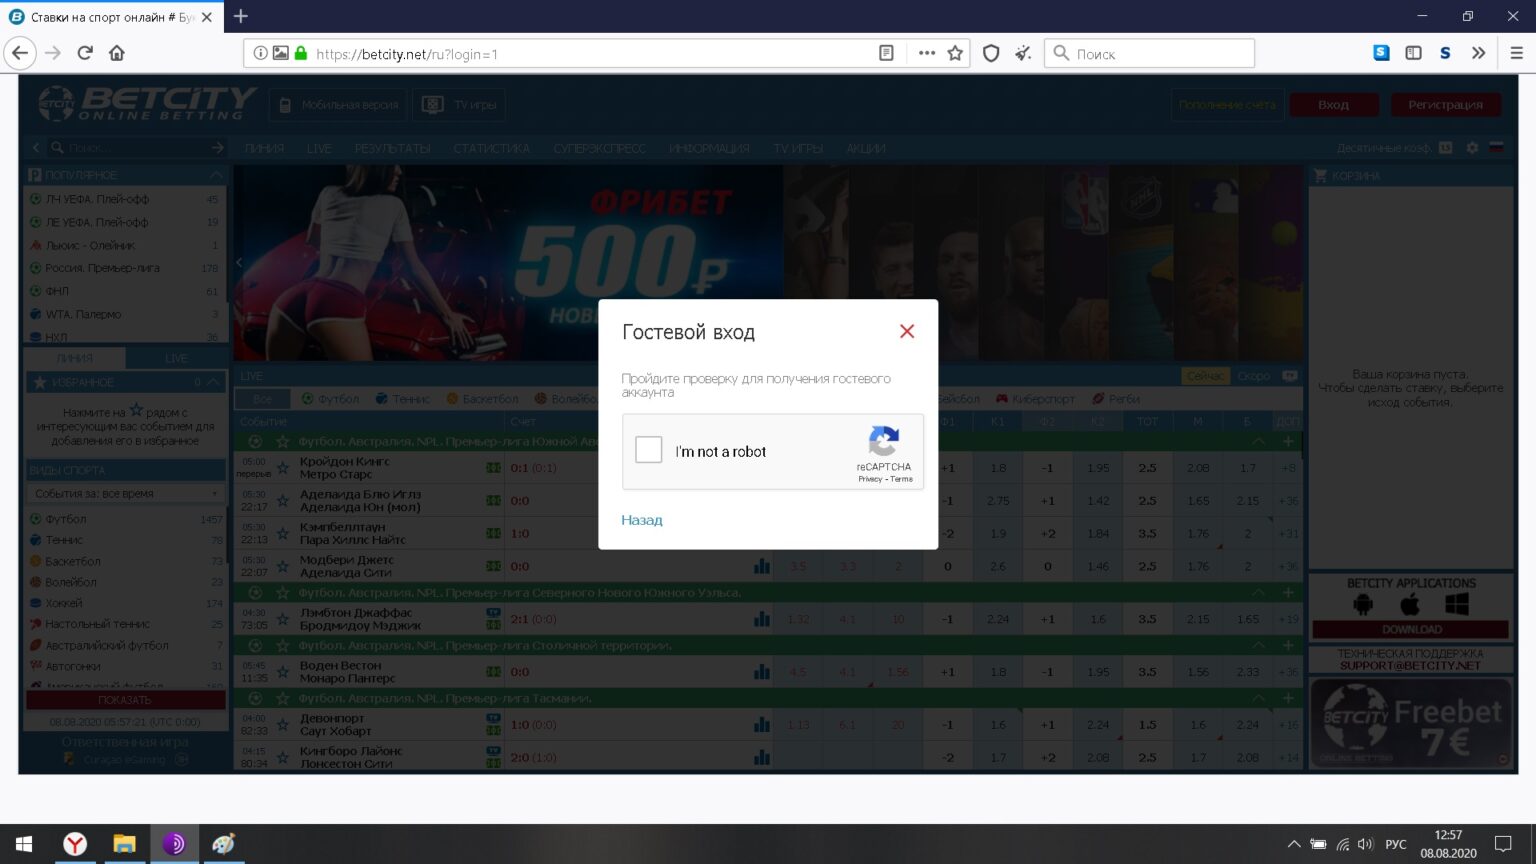Open reCAPTCHA Terms link
Screen dimensions: 1536x864
click(902, 479)
